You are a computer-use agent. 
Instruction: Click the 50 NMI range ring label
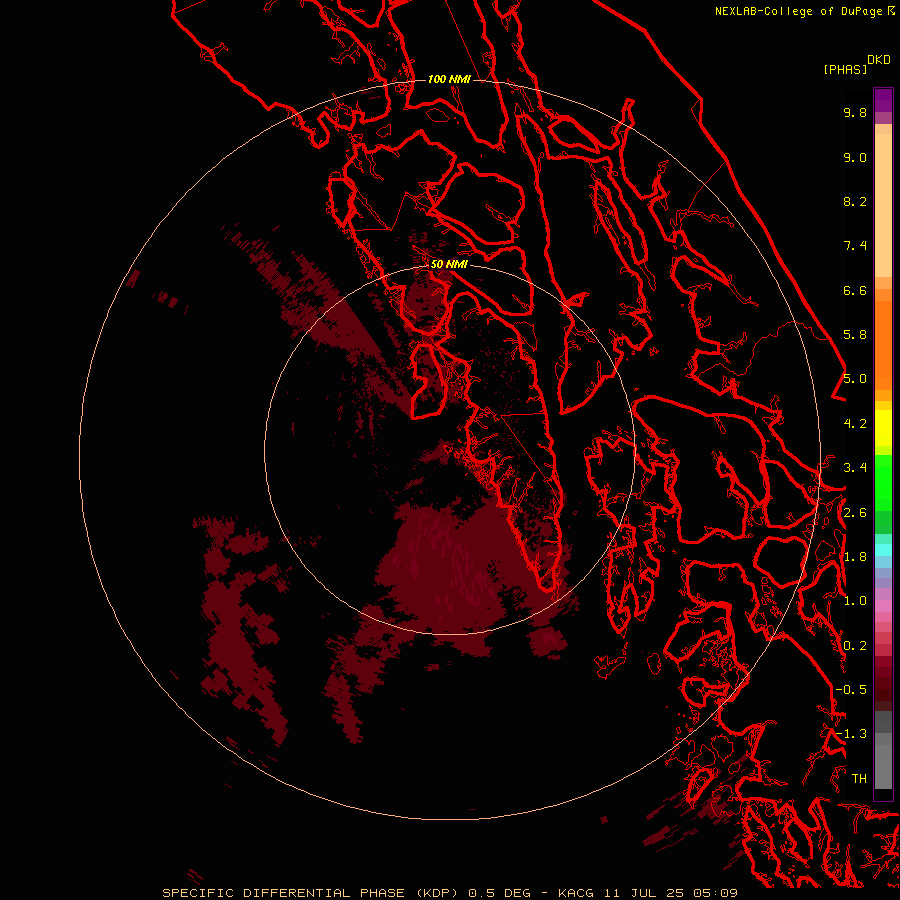[x=449, y=264]
